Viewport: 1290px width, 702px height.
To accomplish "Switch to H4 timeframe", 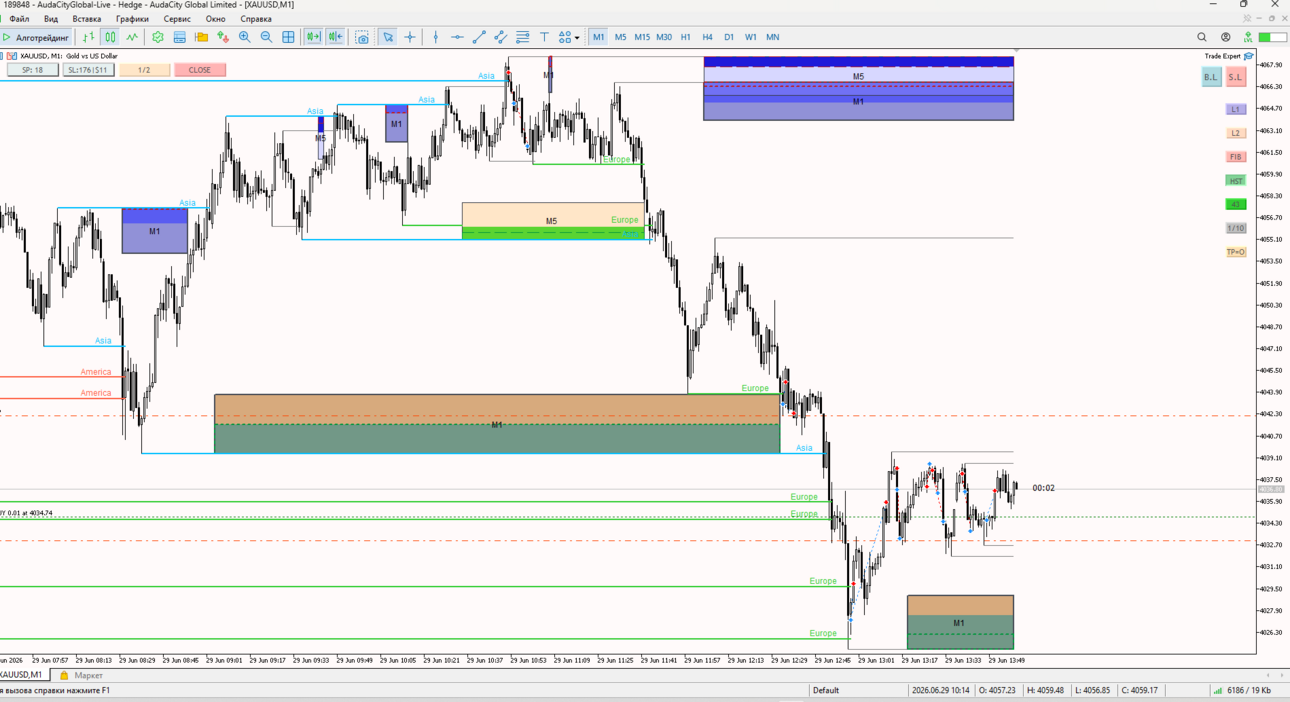I will tap(707, 37).
